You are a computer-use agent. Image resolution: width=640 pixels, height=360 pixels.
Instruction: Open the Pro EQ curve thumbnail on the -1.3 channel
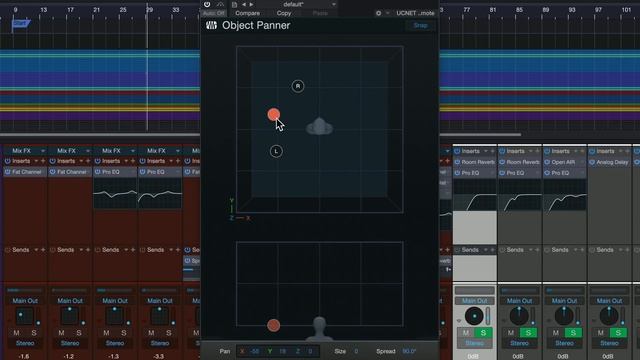(x=115, y=193)
